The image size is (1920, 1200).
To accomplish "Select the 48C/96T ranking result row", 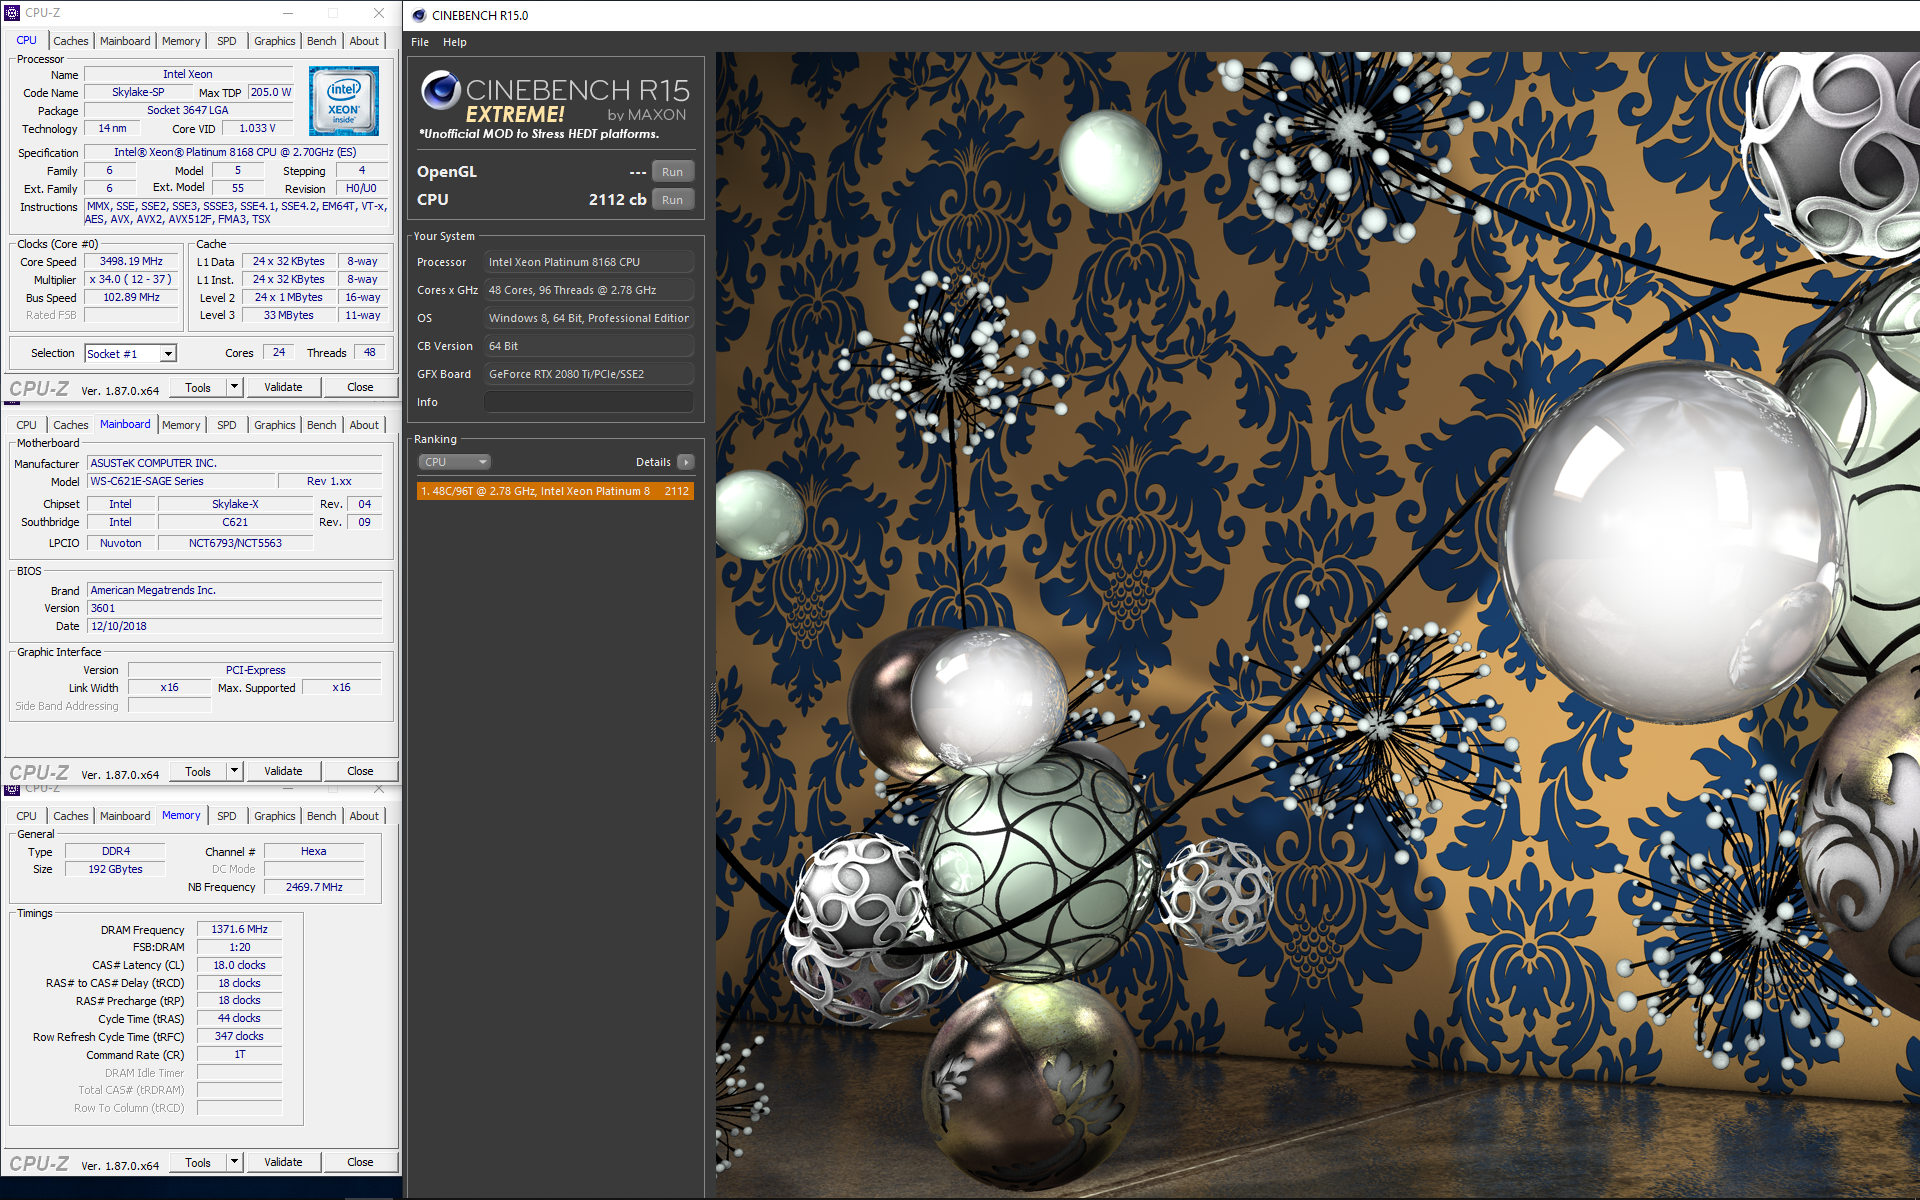I will point(555,491).
